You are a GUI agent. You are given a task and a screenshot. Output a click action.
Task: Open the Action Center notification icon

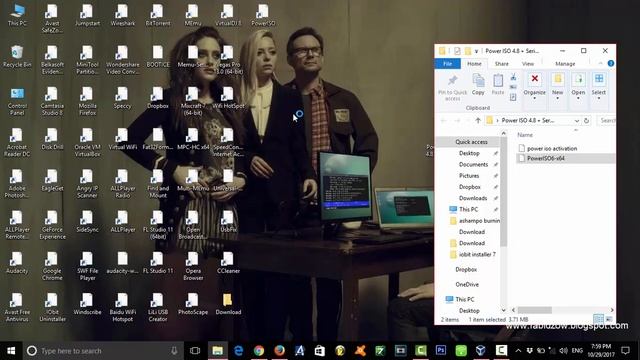[x=625, y=350]
